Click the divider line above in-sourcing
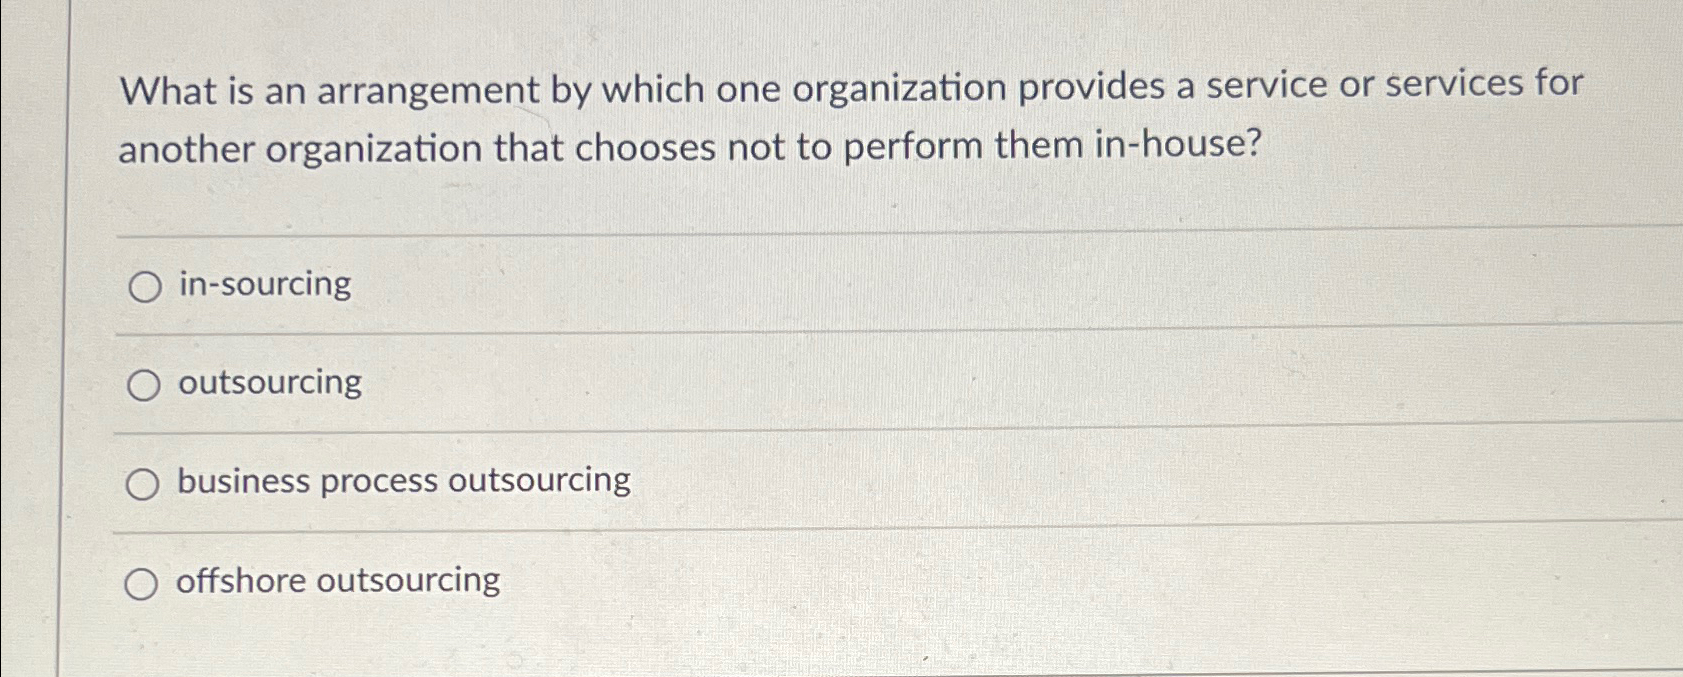 click(800, 236)
